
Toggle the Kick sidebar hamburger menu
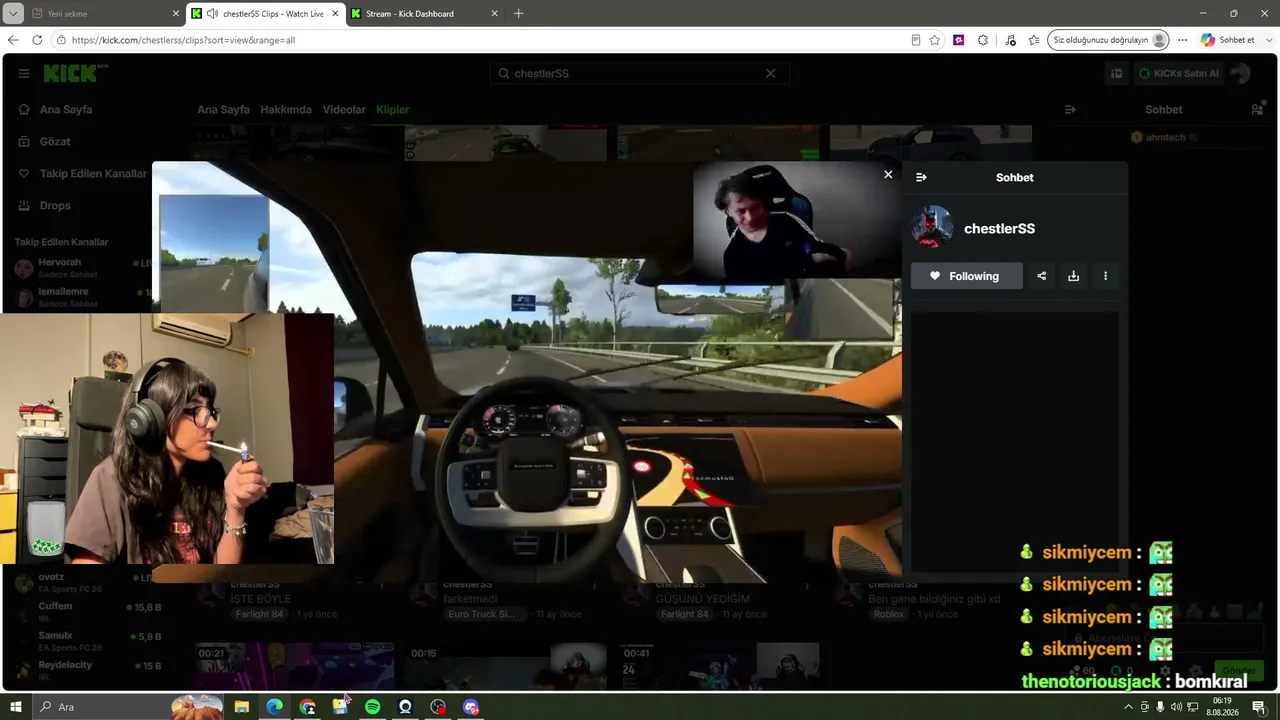point(24,73)
